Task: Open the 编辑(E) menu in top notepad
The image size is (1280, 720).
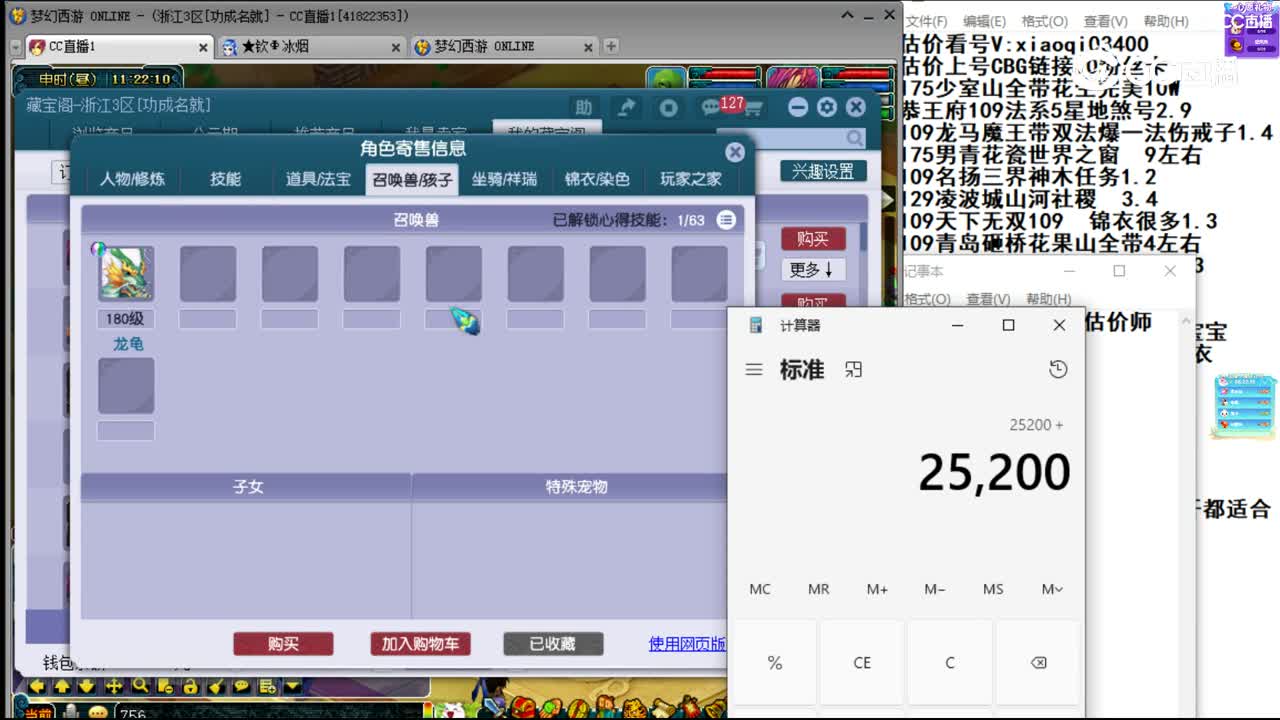Action: pos(984,21)
